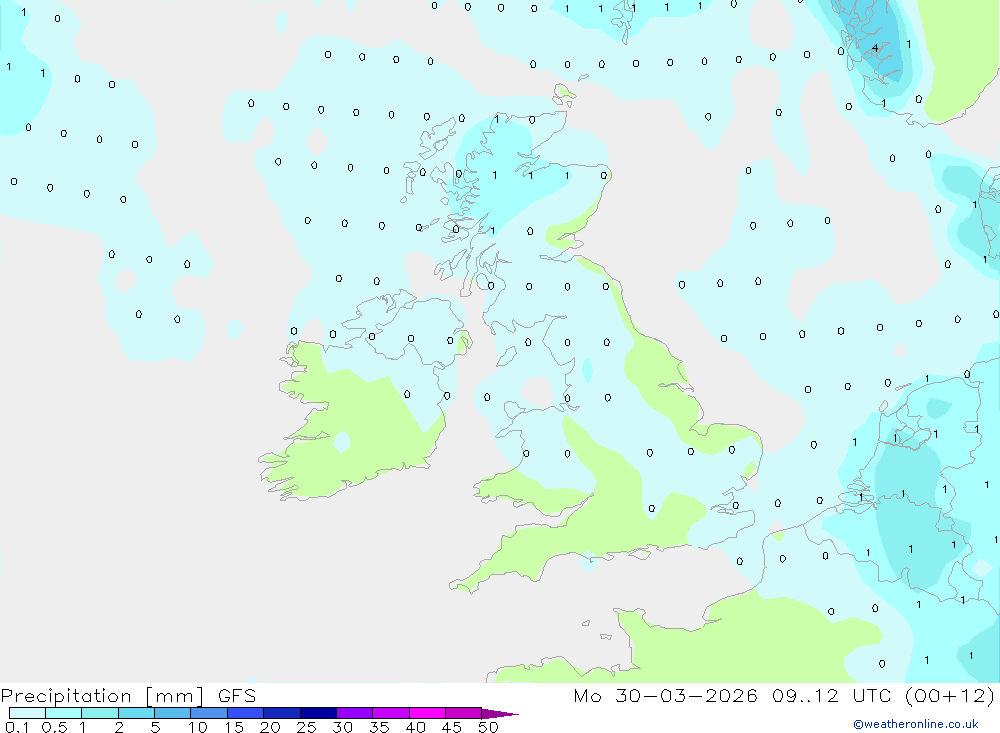Viewport: 1000px width, 733px height.
Task: Select the 40–45 mm magenta legend swatch
Action: tap(427, 713)
